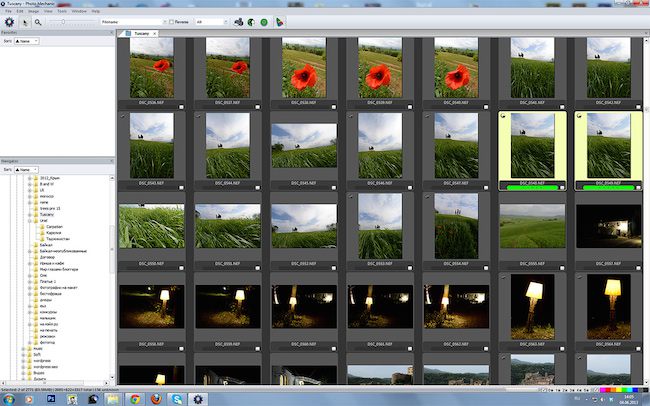Click the globe upload icon in toolbar
Image resolution: width=650 pixels, height=406 pixels.
[251, 22]
